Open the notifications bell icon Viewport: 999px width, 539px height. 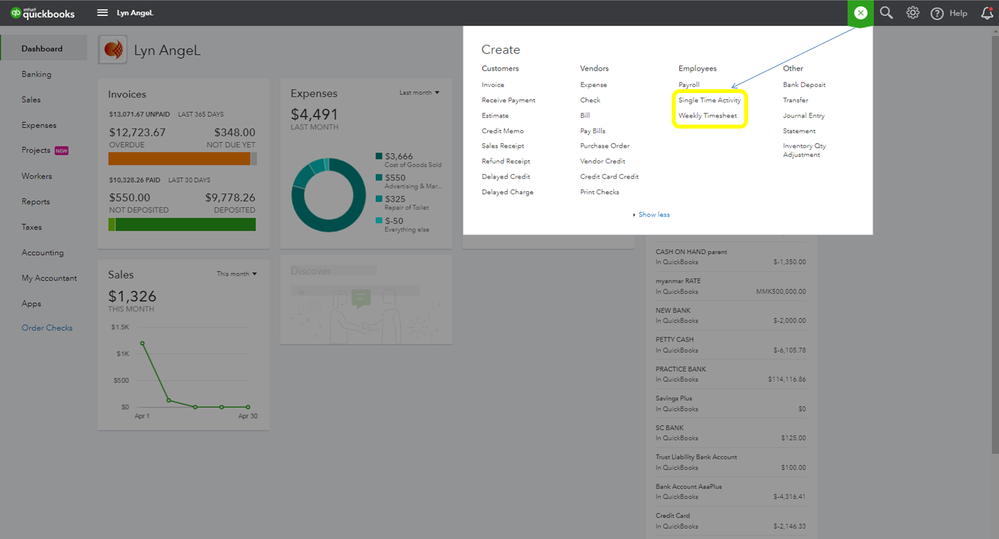coord(987,13)
